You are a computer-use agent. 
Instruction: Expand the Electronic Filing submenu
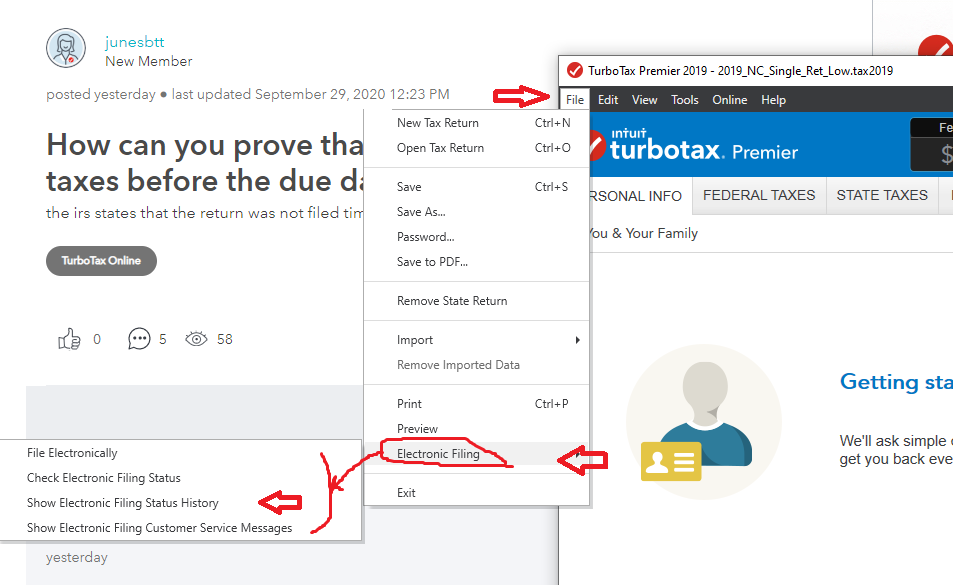point(476,454)
